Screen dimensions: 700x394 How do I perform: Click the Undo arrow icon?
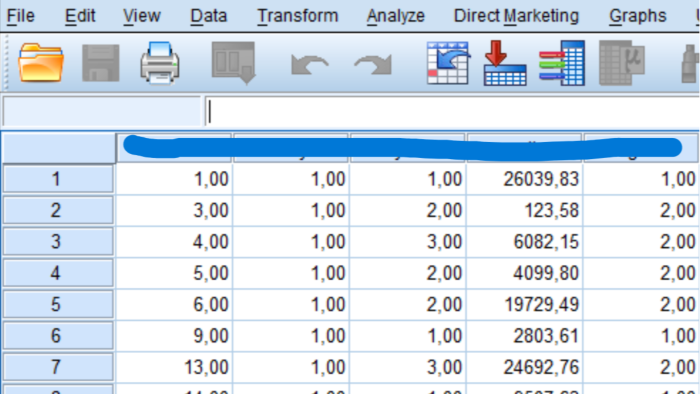click(309, 64)
